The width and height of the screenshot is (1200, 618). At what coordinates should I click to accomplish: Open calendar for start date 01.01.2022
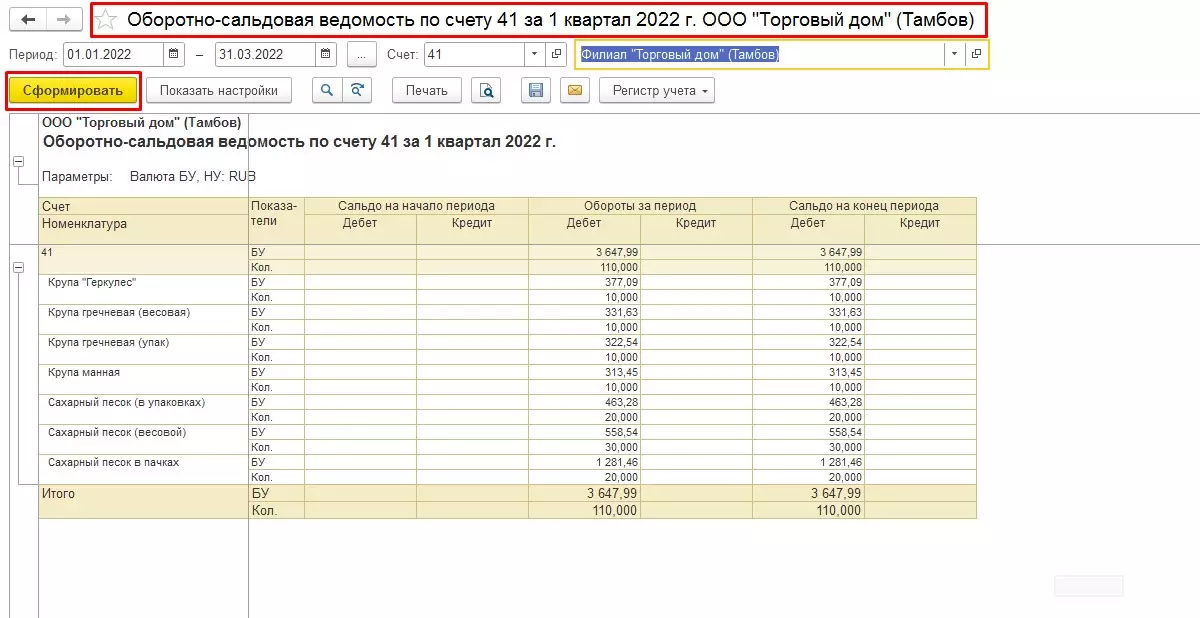[x=175, y=54]
